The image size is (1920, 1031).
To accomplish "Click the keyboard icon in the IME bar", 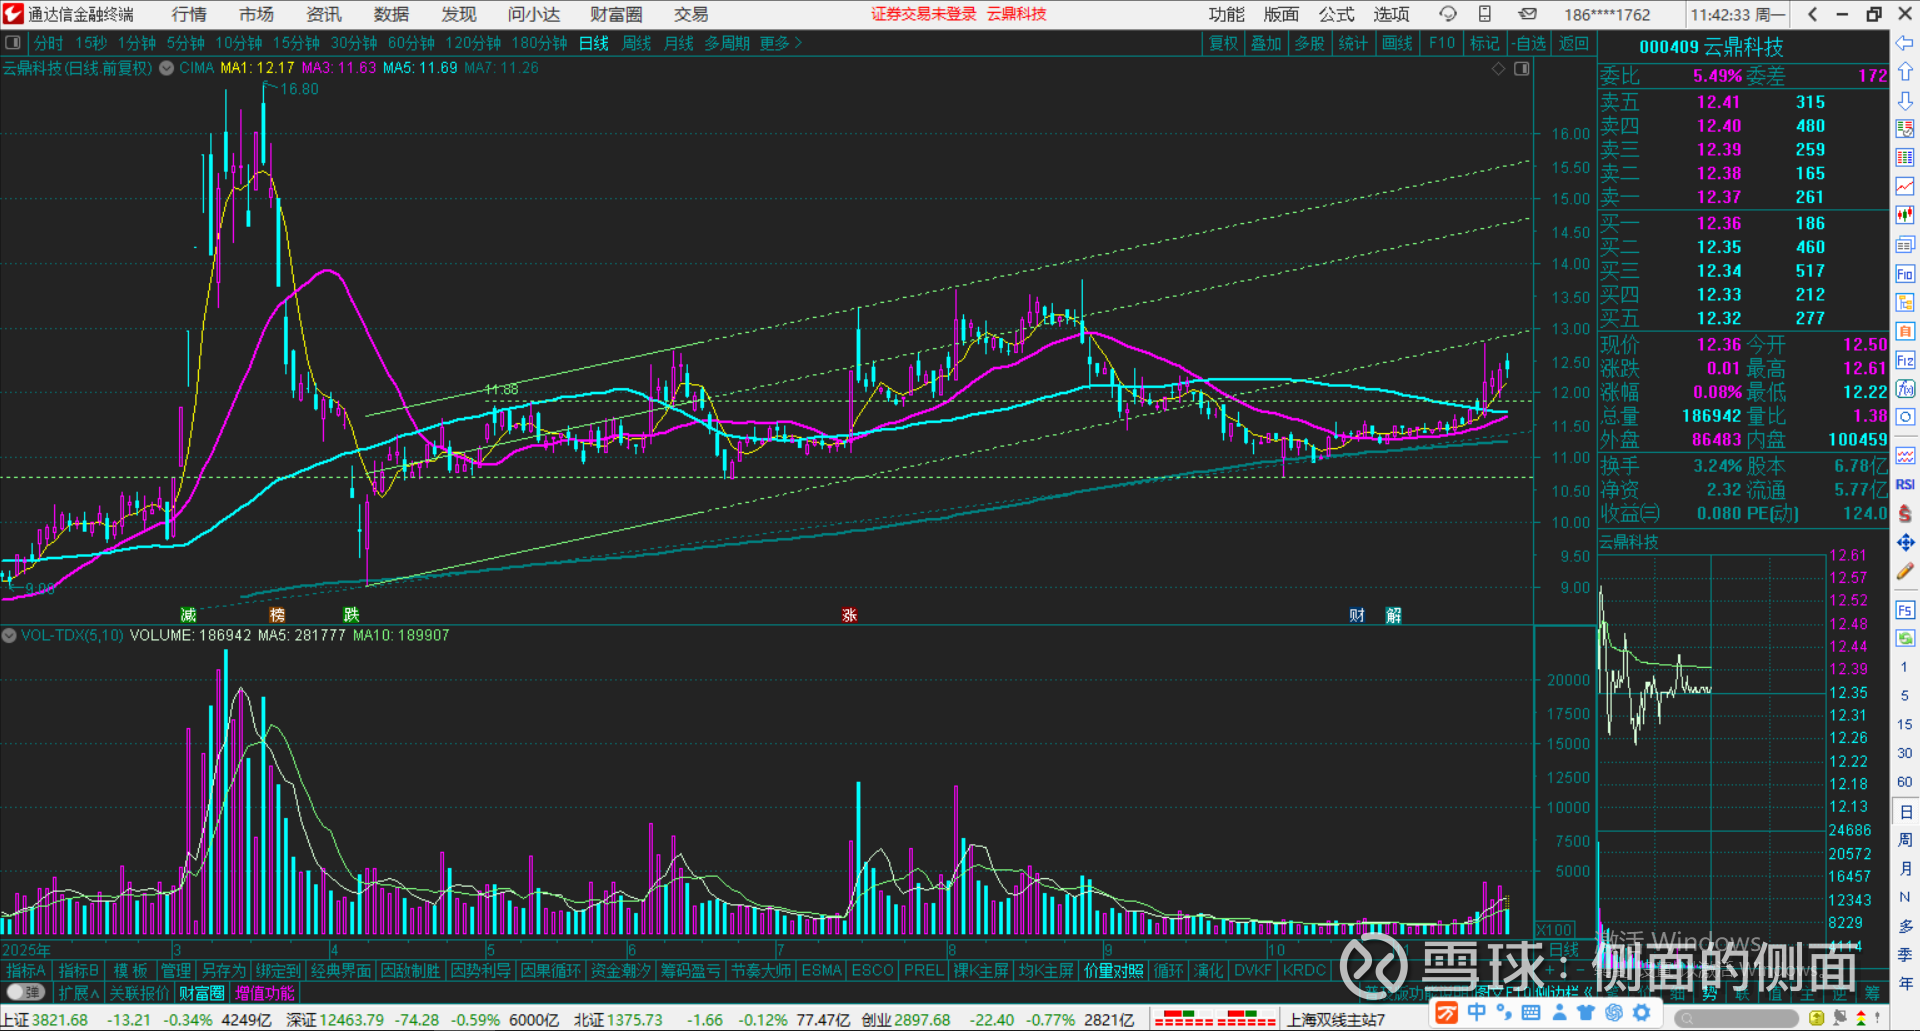I will 1530,1013.
